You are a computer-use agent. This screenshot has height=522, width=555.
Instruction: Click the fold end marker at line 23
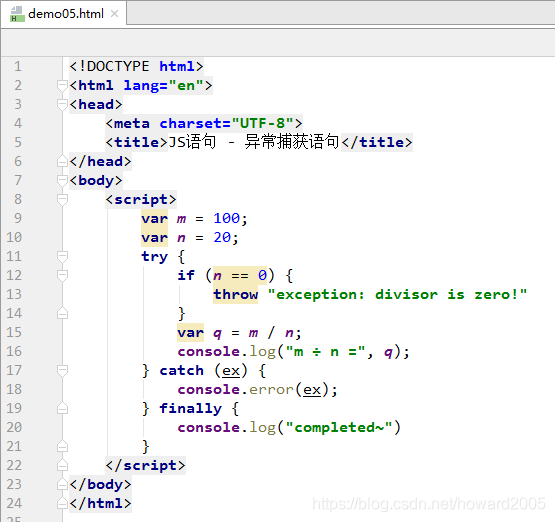click(x=62, y=484)
